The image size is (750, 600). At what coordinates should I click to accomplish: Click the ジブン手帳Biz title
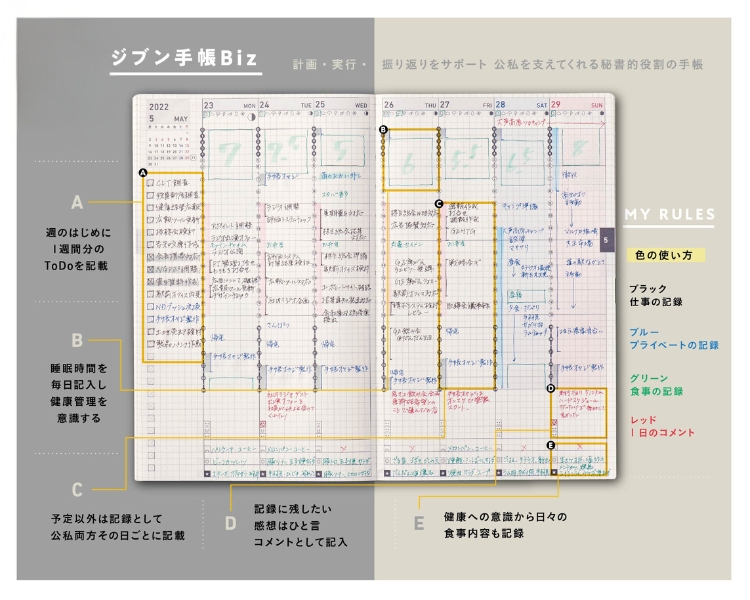point(185,58)
